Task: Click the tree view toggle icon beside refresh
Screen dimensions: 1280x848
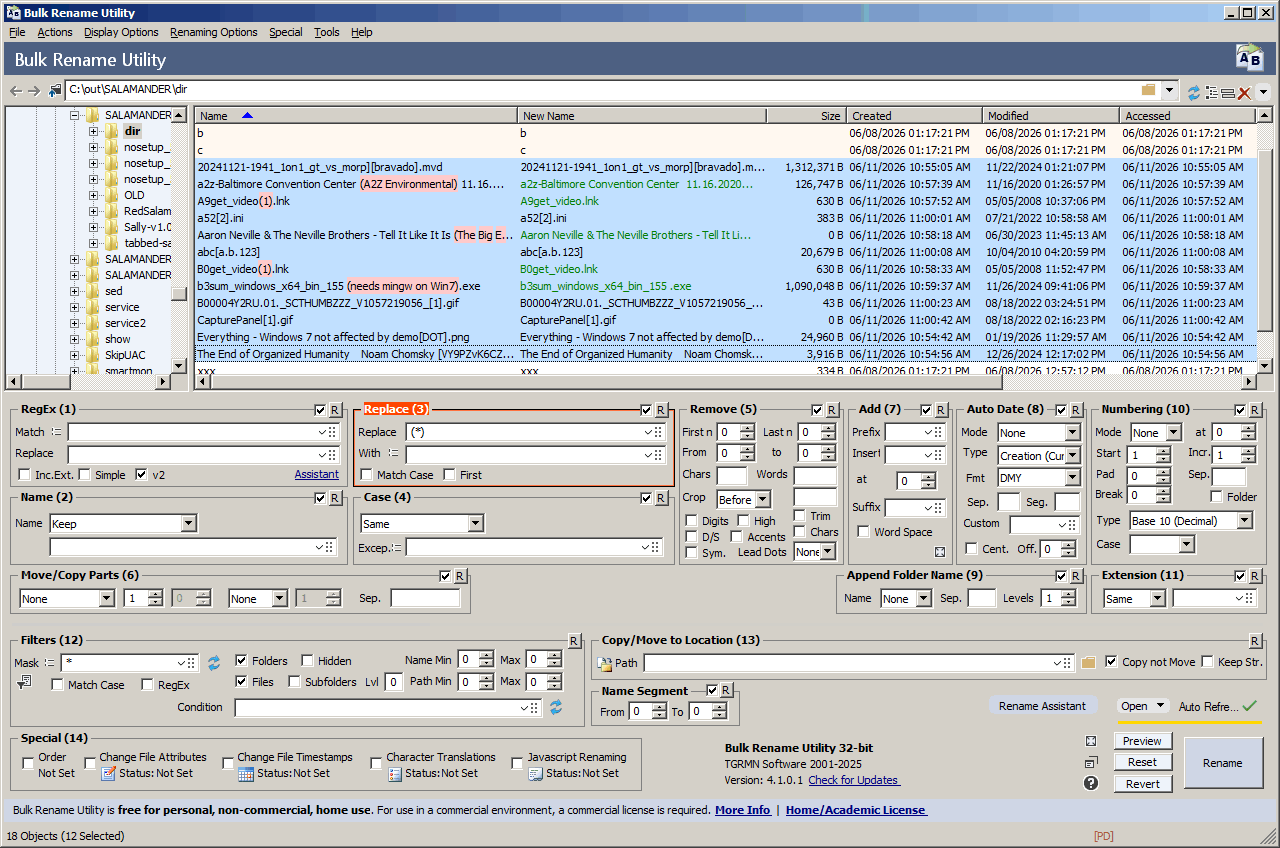Action: 1211,92
